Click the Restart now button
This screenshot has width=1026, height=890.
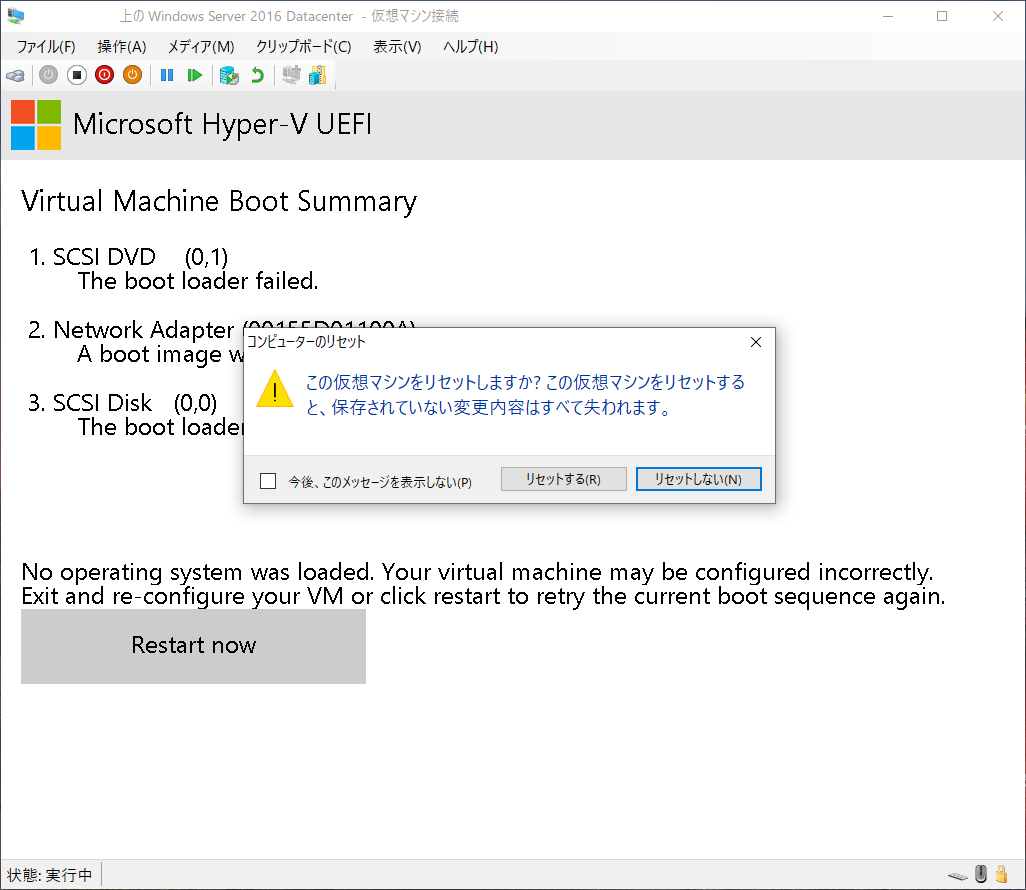point(193,646)
